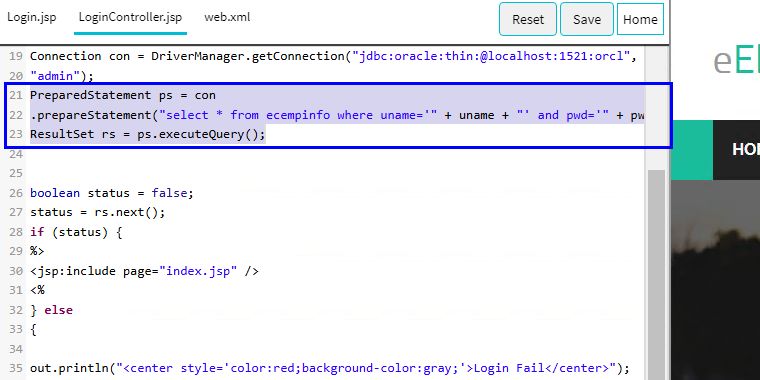
Task: Click the prepareStatement select query line
Action: (x=337, y=115)
